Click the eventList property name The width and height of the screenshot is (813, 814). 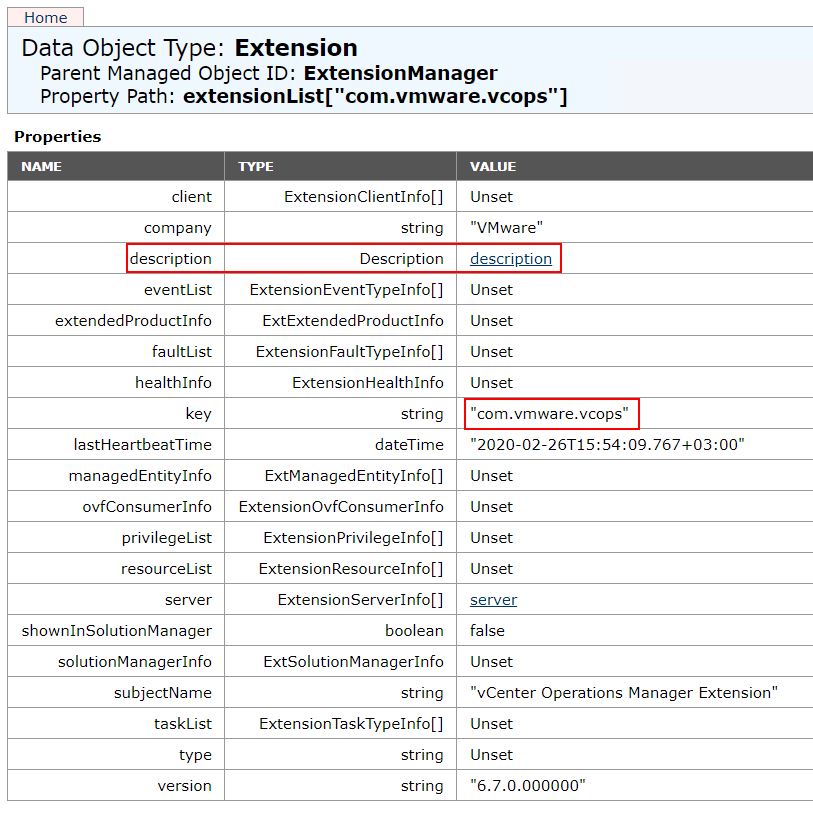pos(178,290)
